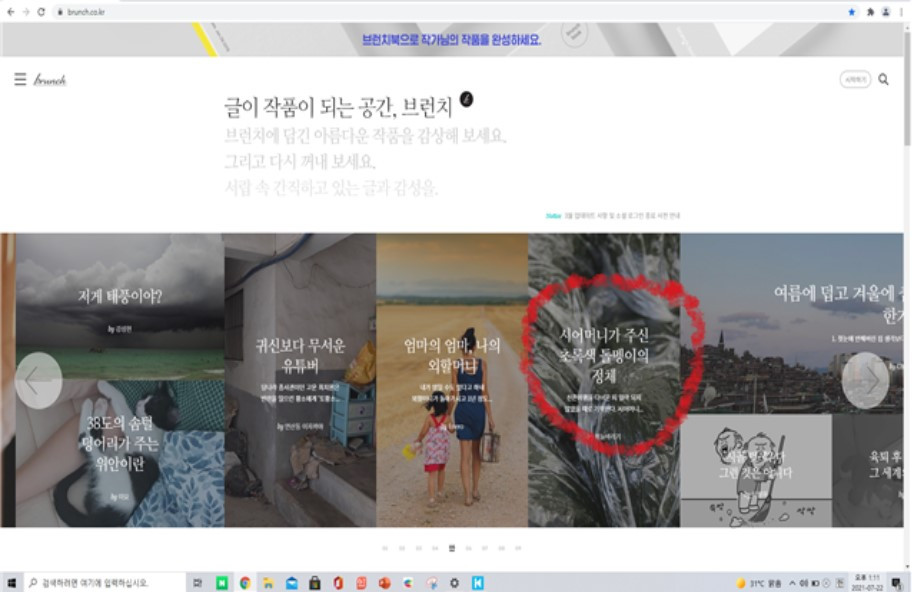Image resolution: width=914 pixels, height=592 pixels.
Task: Open the 저게 태풍이야? article card
Action: [120, 306]
